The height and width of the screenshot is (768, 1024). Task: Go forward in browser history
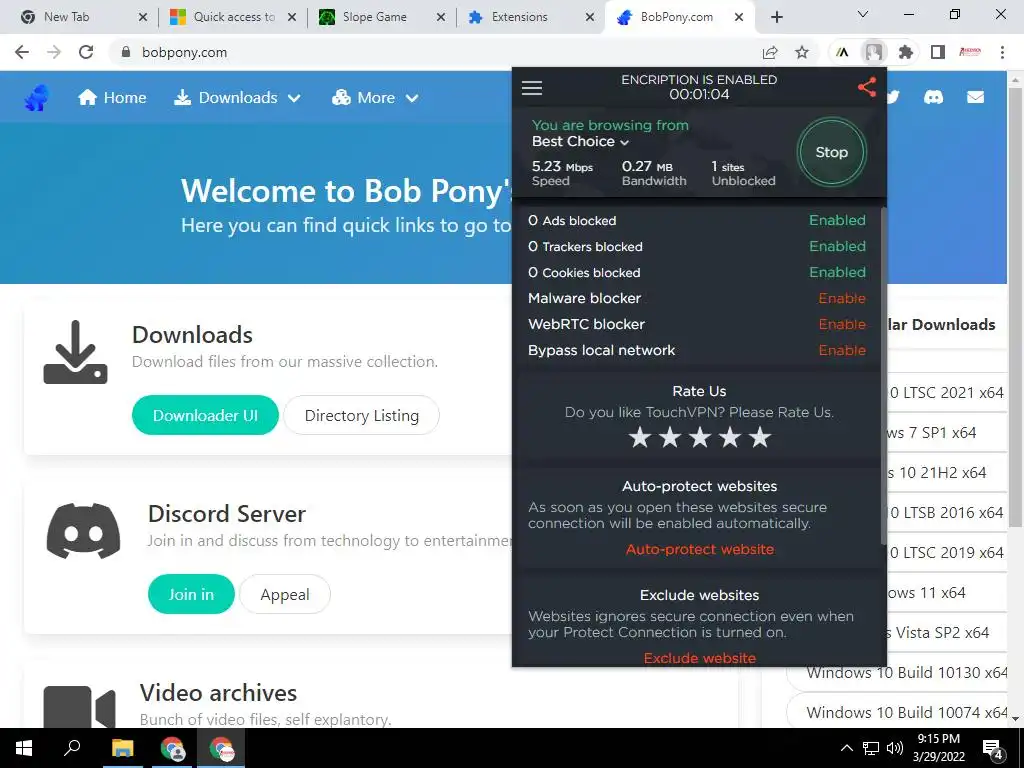tap(54, 52)
